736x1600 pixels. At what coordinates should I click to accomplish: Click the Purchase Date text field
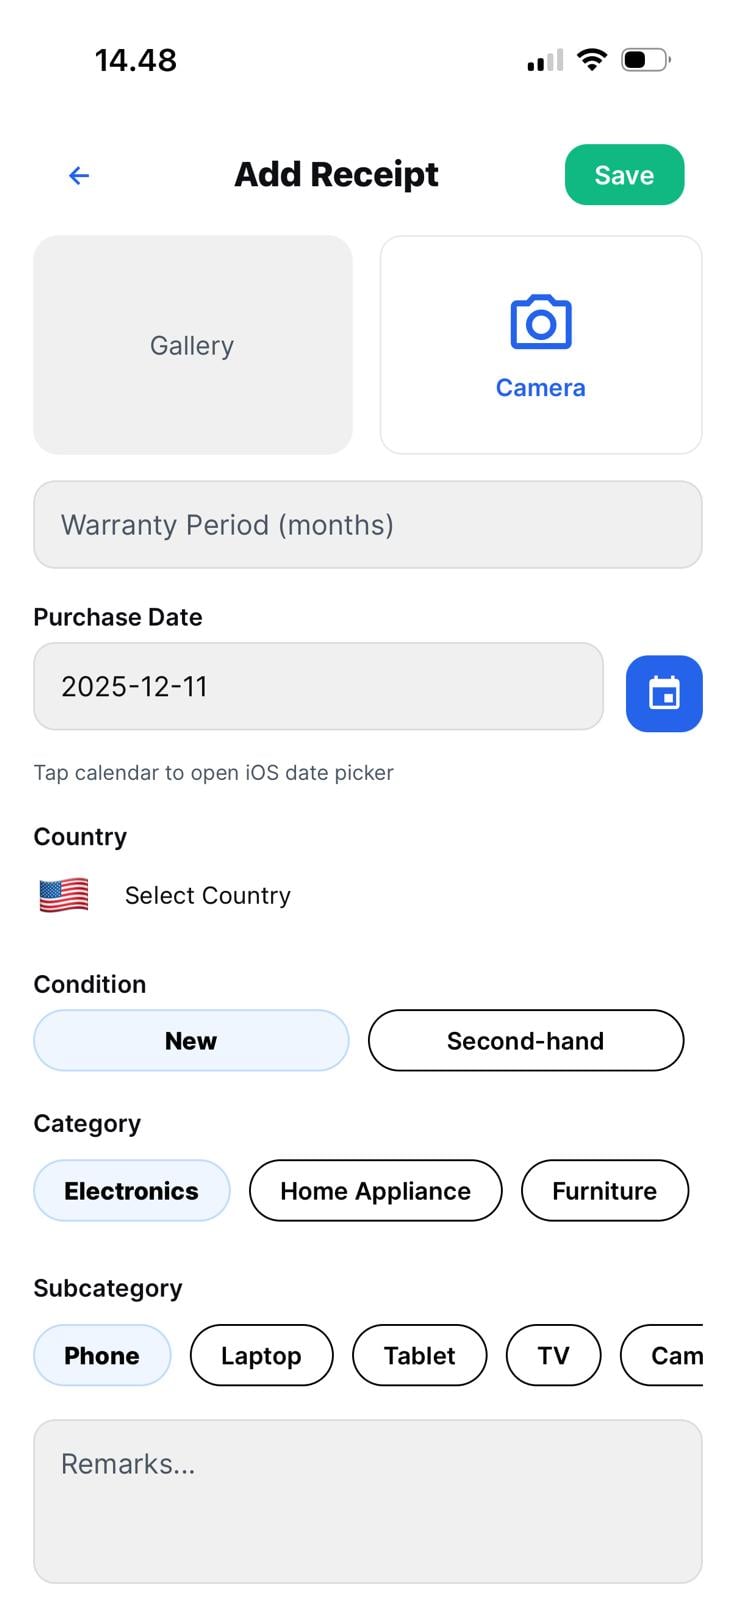tap(318, 686)
